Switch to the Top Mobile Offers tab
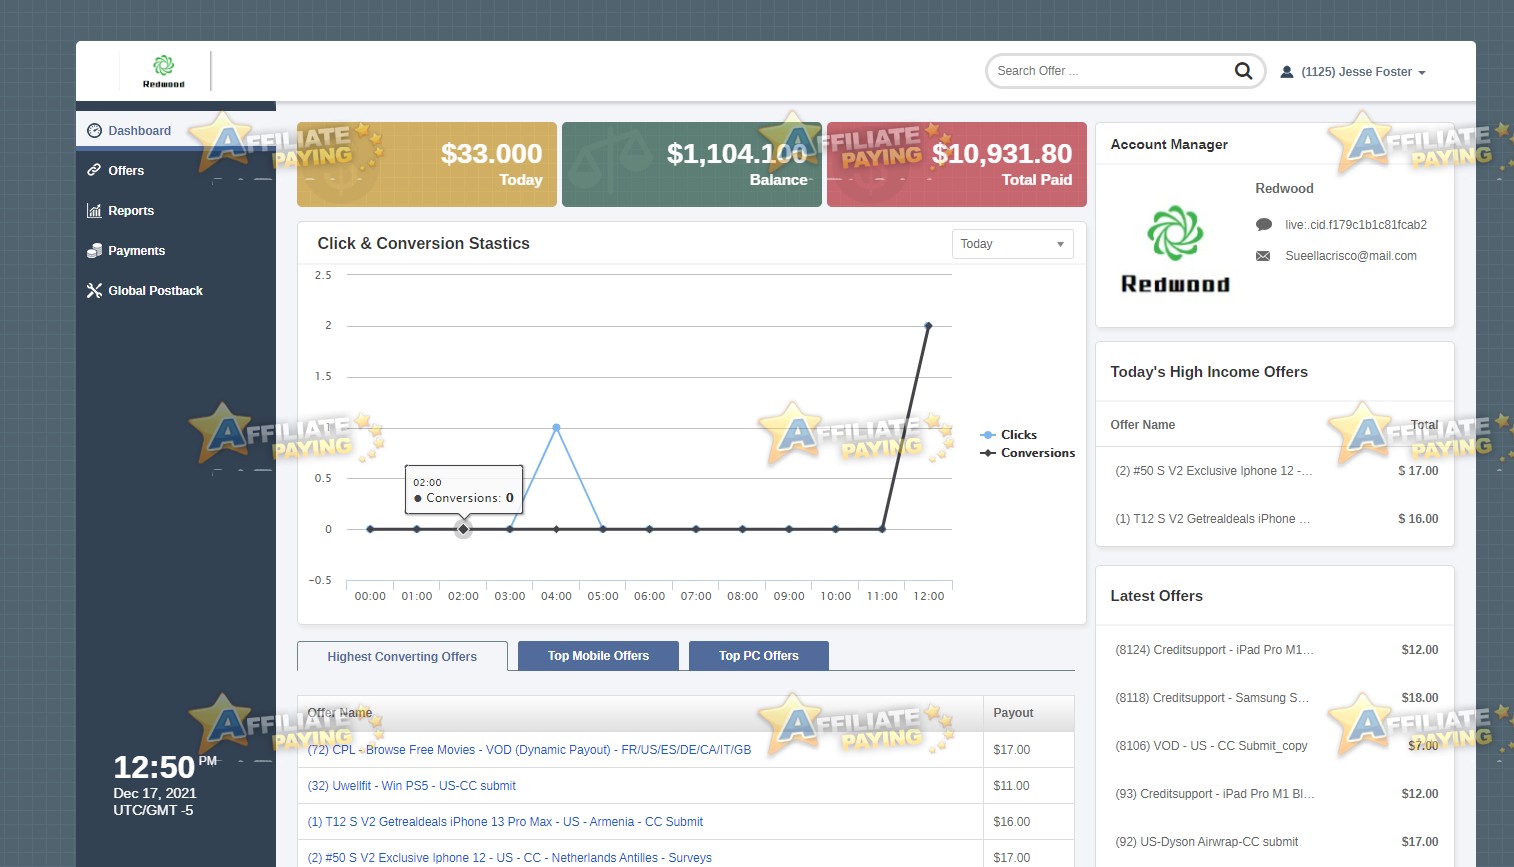This screenshot has height=867, width=1514. click(598, 656)
